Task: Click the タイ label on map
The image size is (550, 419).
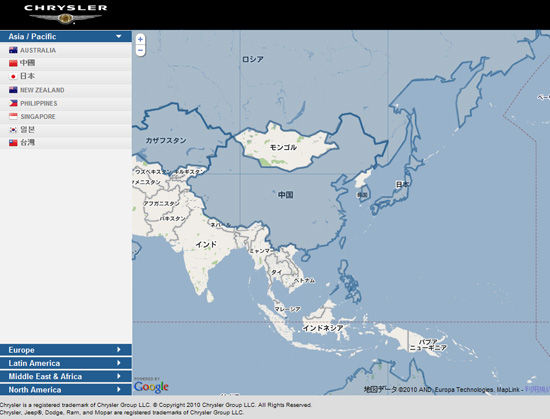Action: click(276, 272)
